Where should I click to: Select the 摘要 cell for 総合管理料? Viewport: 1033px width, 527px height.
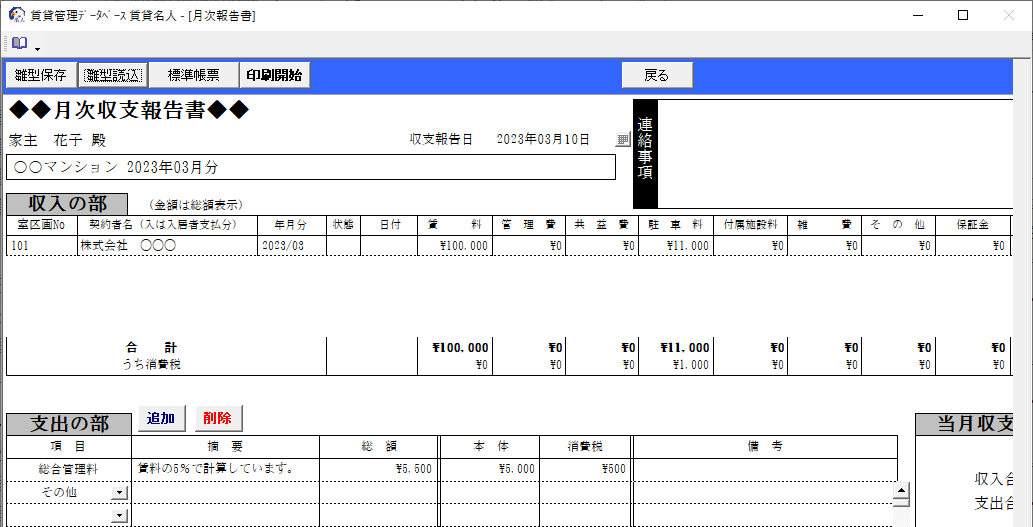(x=225, y=468)
